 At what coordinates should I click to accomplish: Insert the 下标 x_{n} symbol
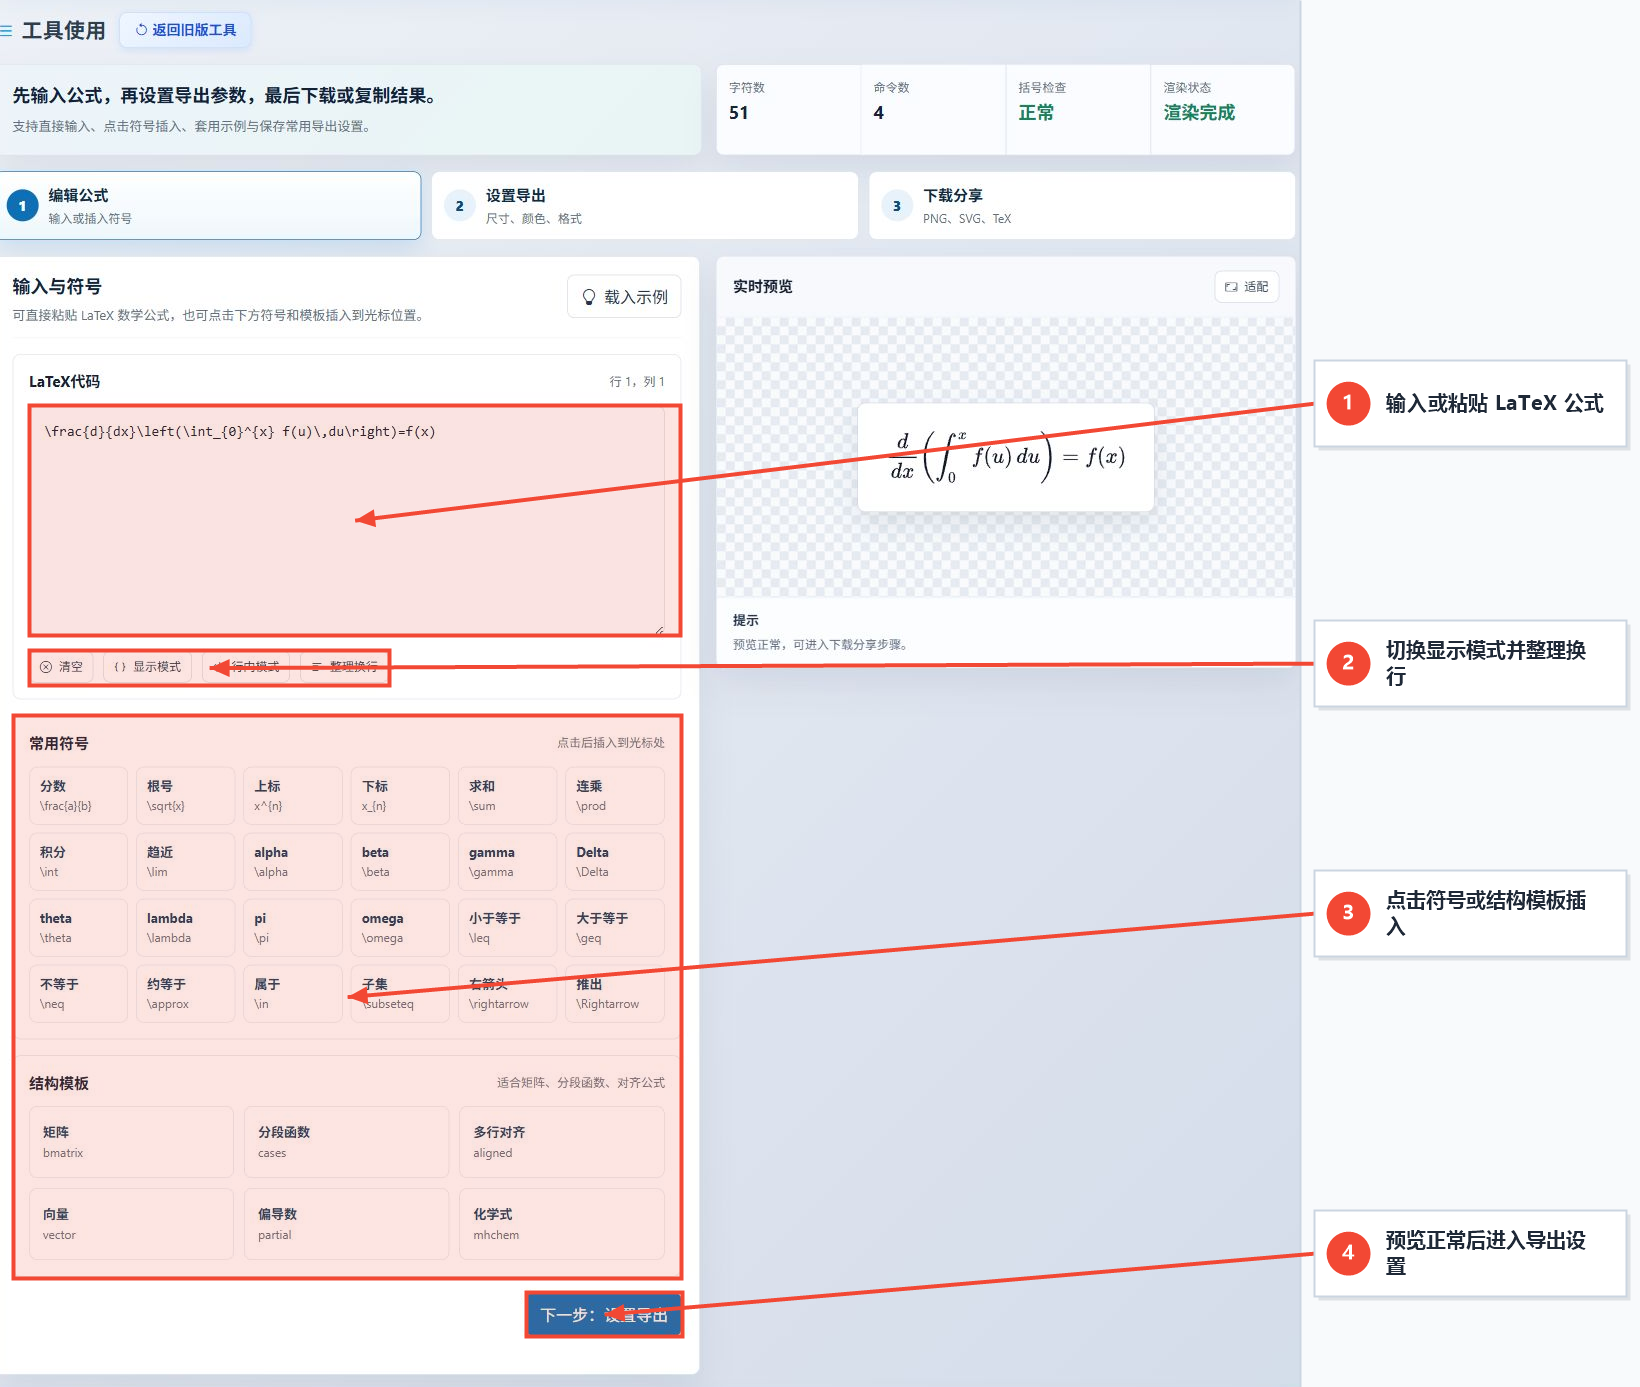(x=400, y=796)
